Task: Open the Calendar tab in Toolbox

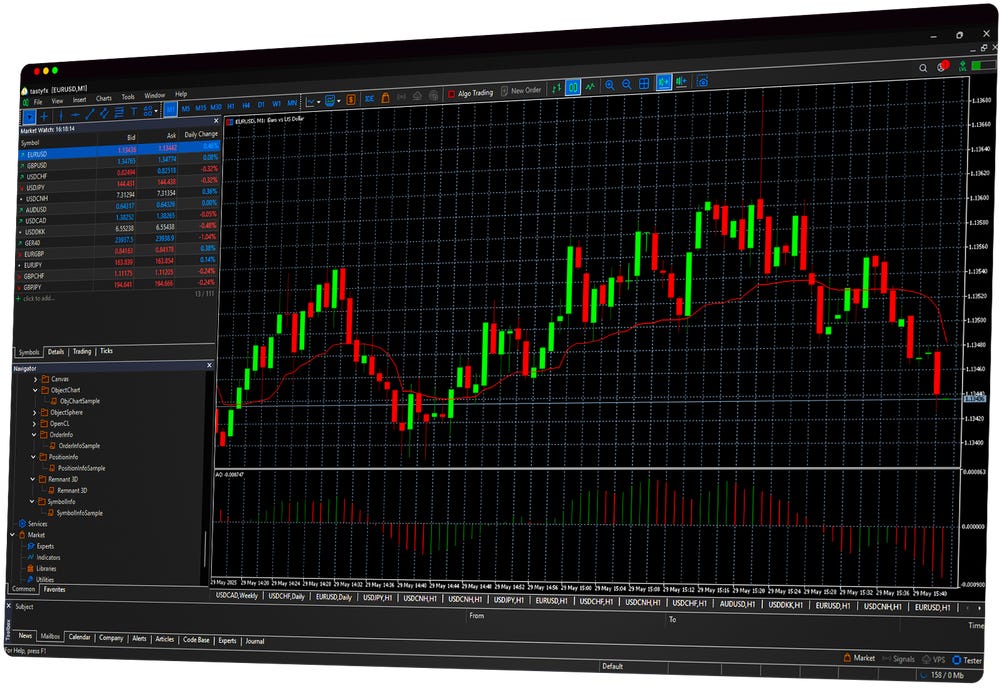Action: (80, 637)
